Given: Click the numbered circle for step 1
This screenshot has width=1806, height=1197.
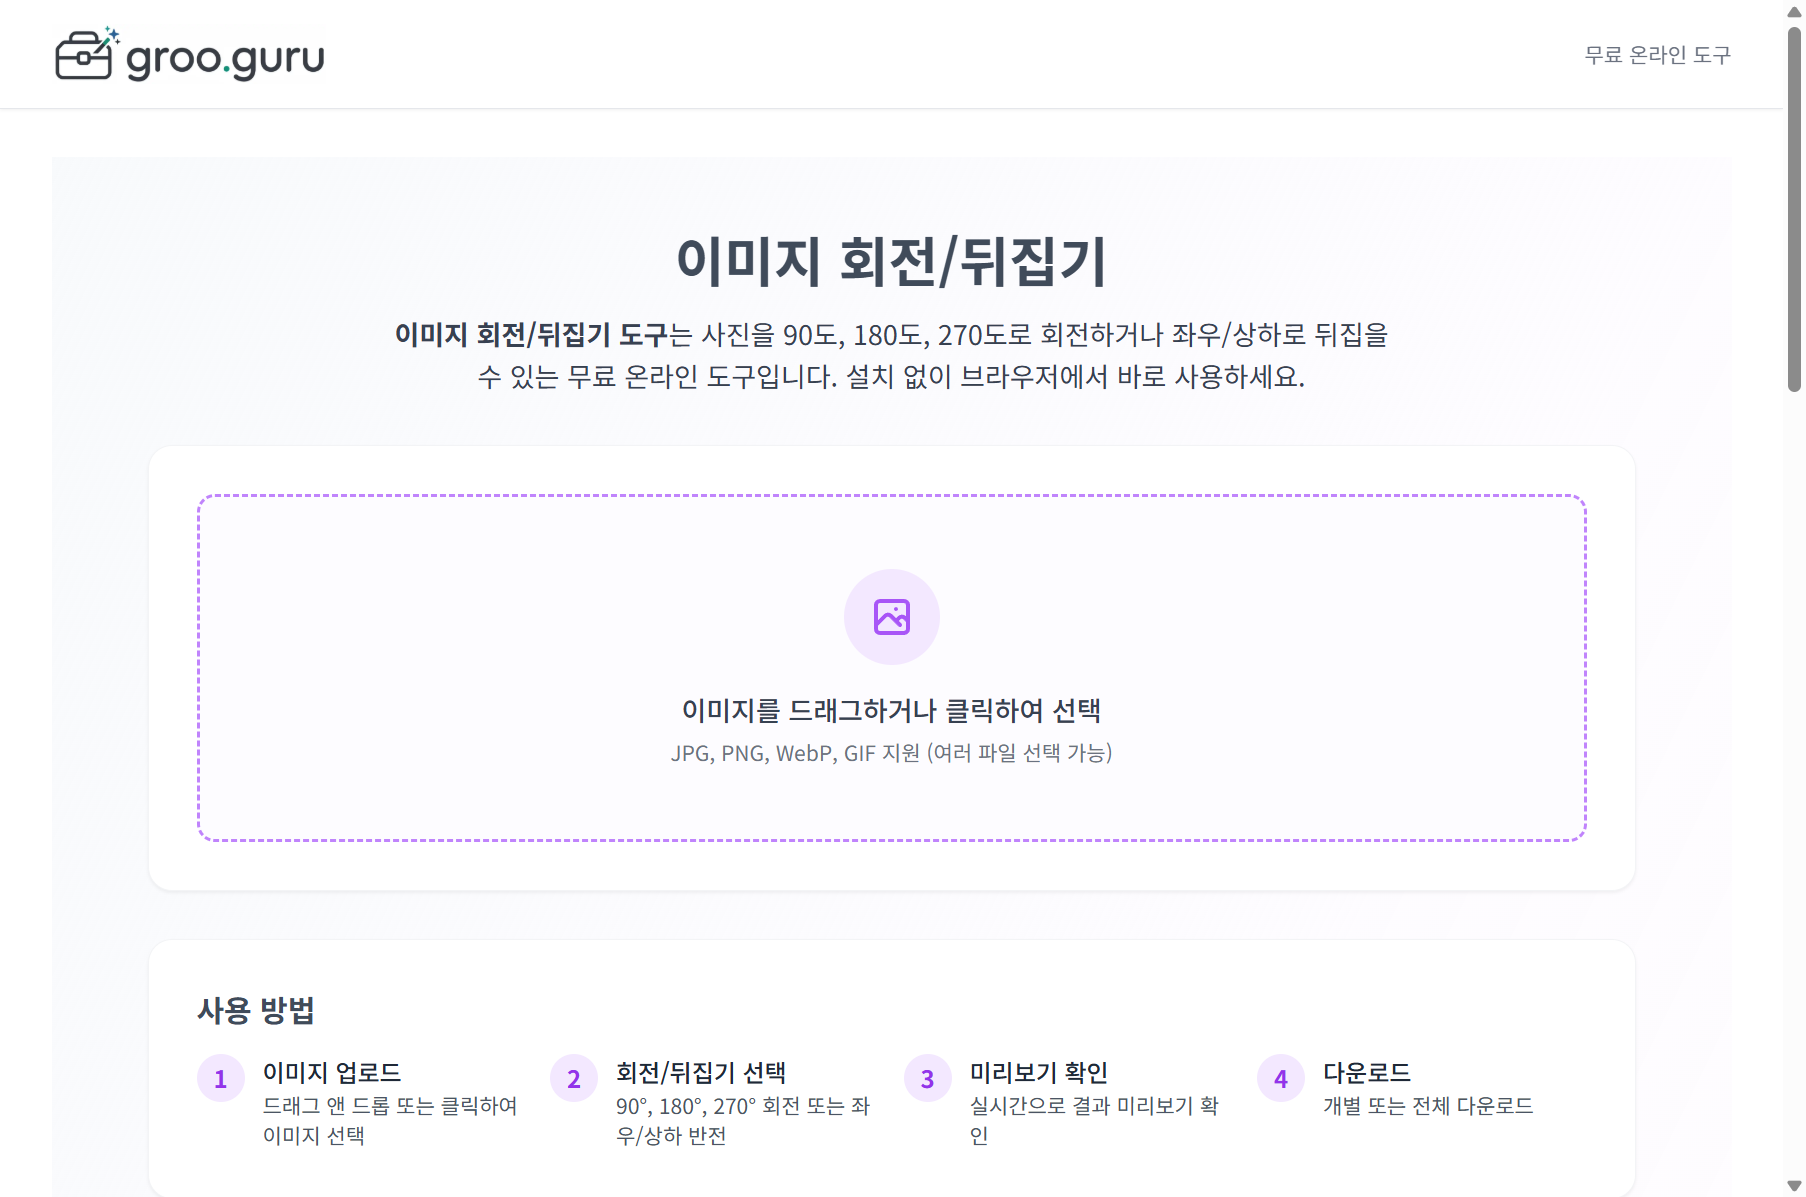Looking at the screenshot, I should pyautogui.click(x=221, y=1079).
